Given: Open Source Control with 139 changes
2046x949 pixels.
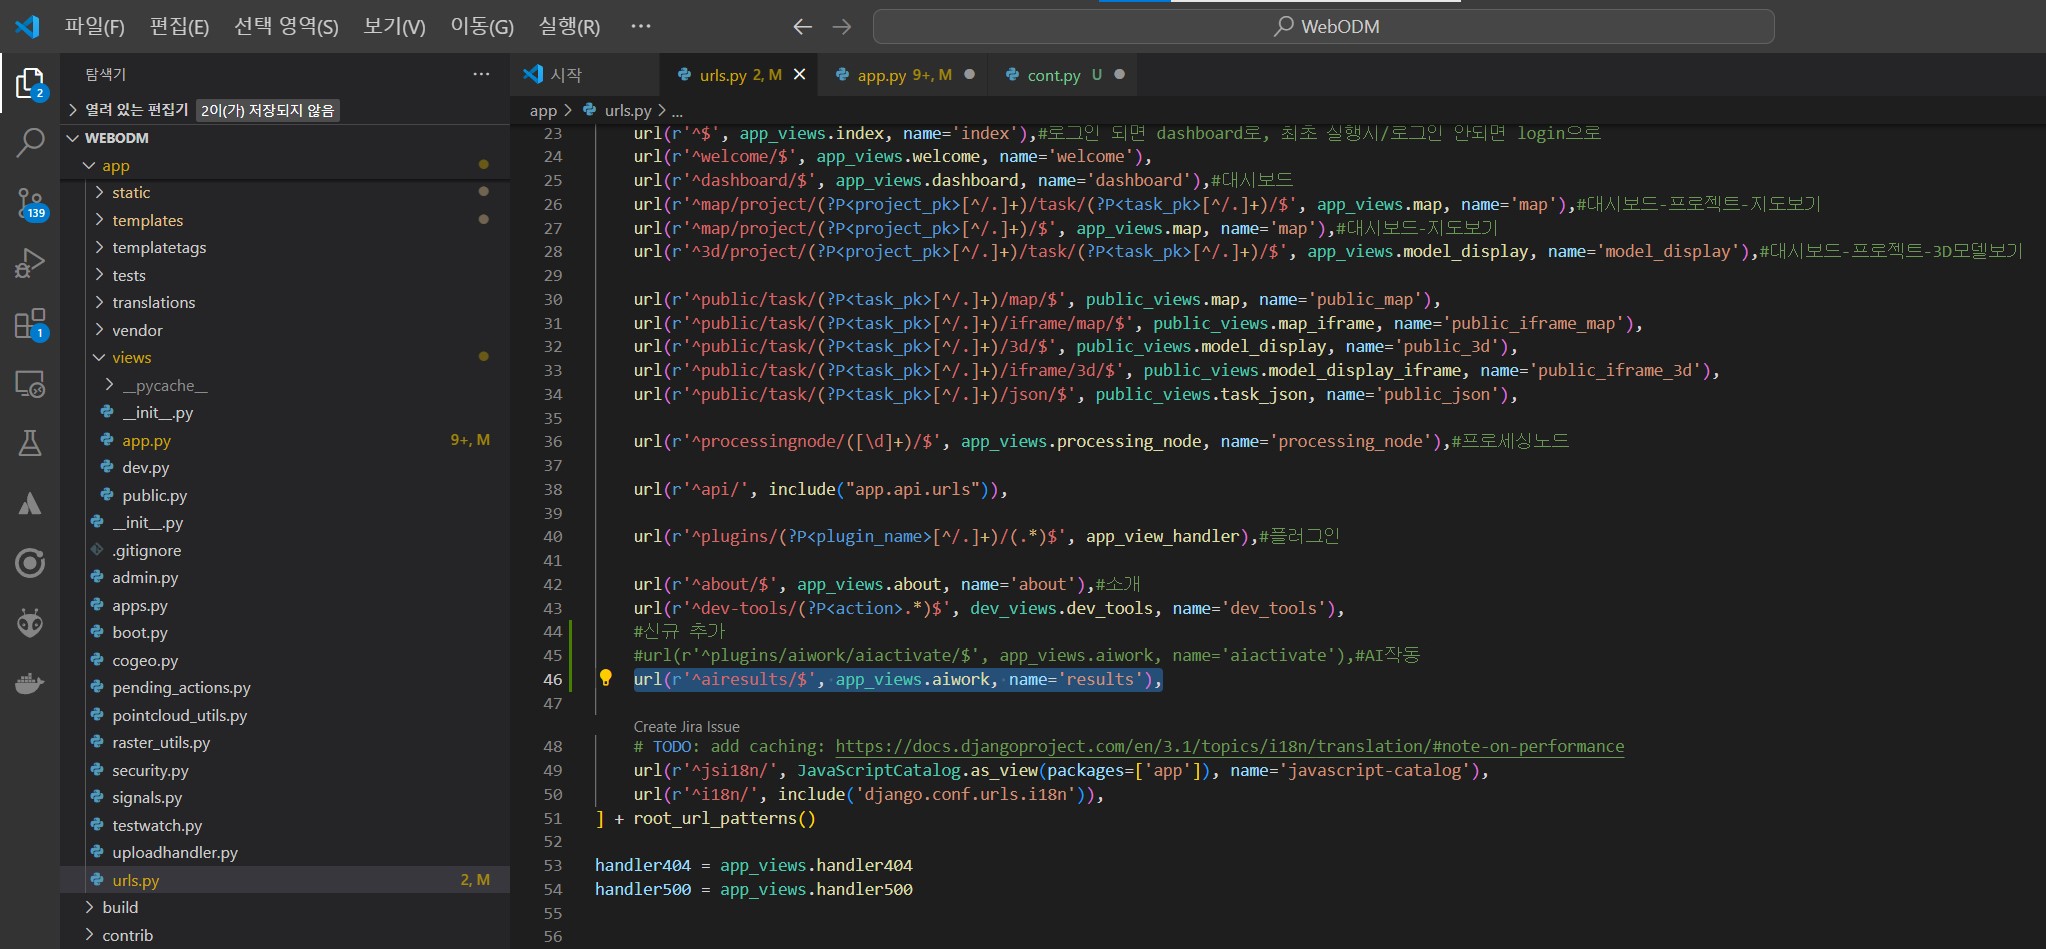Looking at the screenshot, I should coord(30,203).
